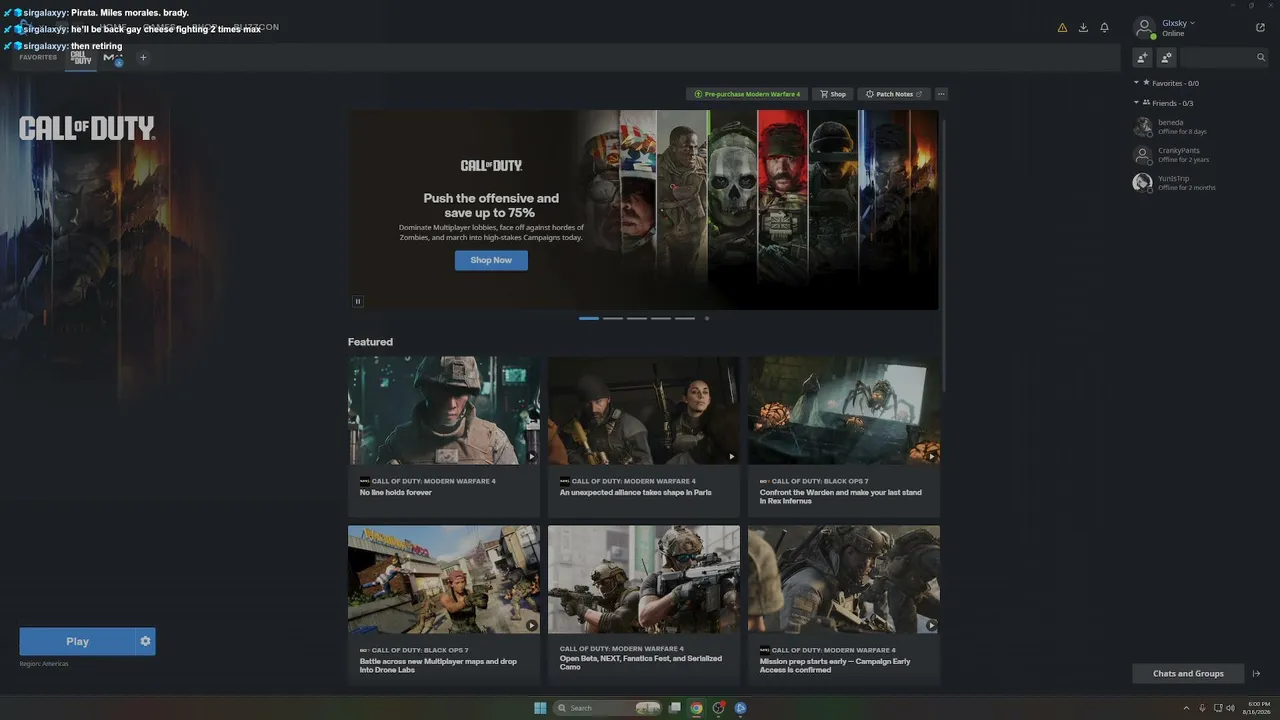Click Pre-purchase Modern Warfare 4 button
Image resolution: width=1280 pixels, height=720 pixels.
click(748, 94)
